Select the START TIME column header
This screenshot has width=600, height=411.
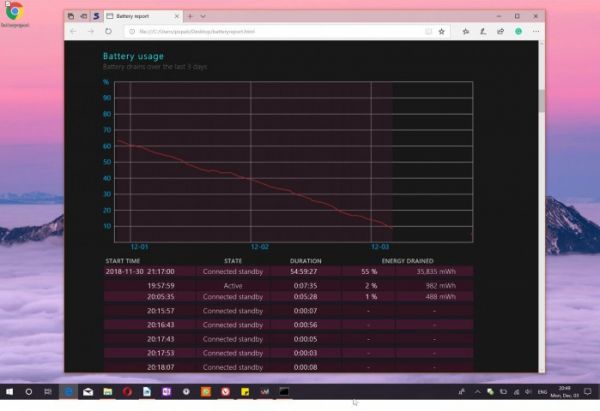[123, 261]
